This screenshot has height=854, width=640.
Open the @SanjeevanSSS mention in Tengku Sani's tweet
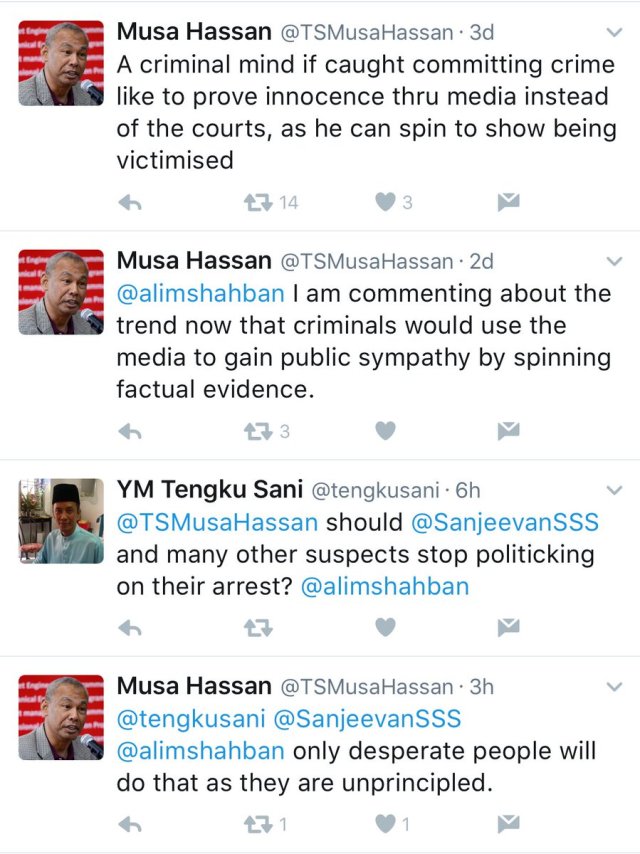pos(505,522)
